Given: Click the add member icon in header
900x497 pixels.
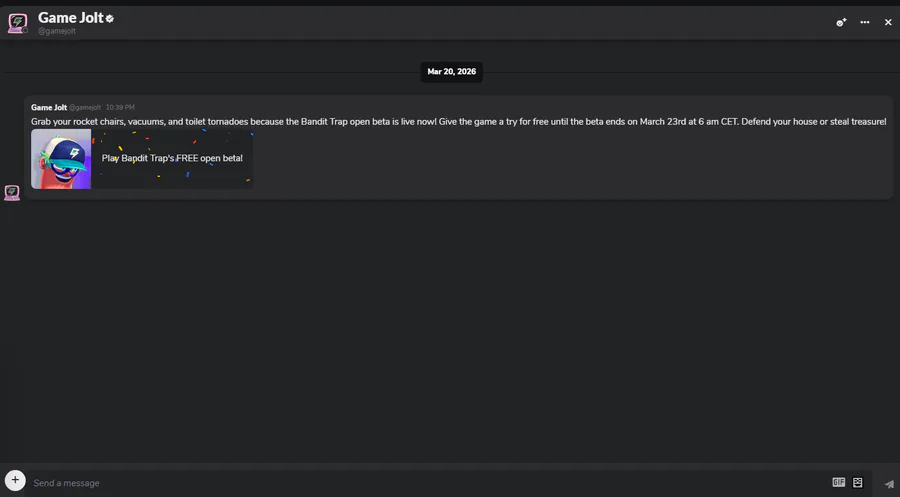Looking at the screenshot, I should coord(841,22).
